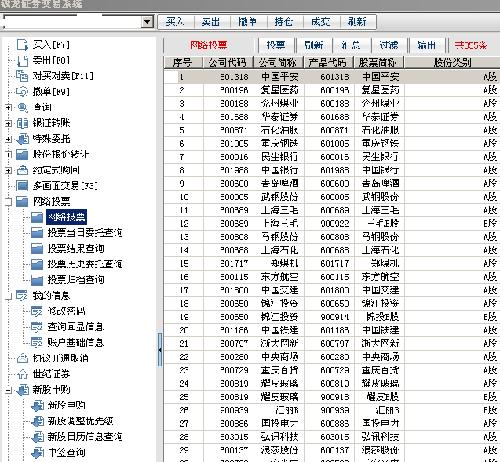
Task: Switch to the 持仓 toolbar tab
Action: click(284, 22)
